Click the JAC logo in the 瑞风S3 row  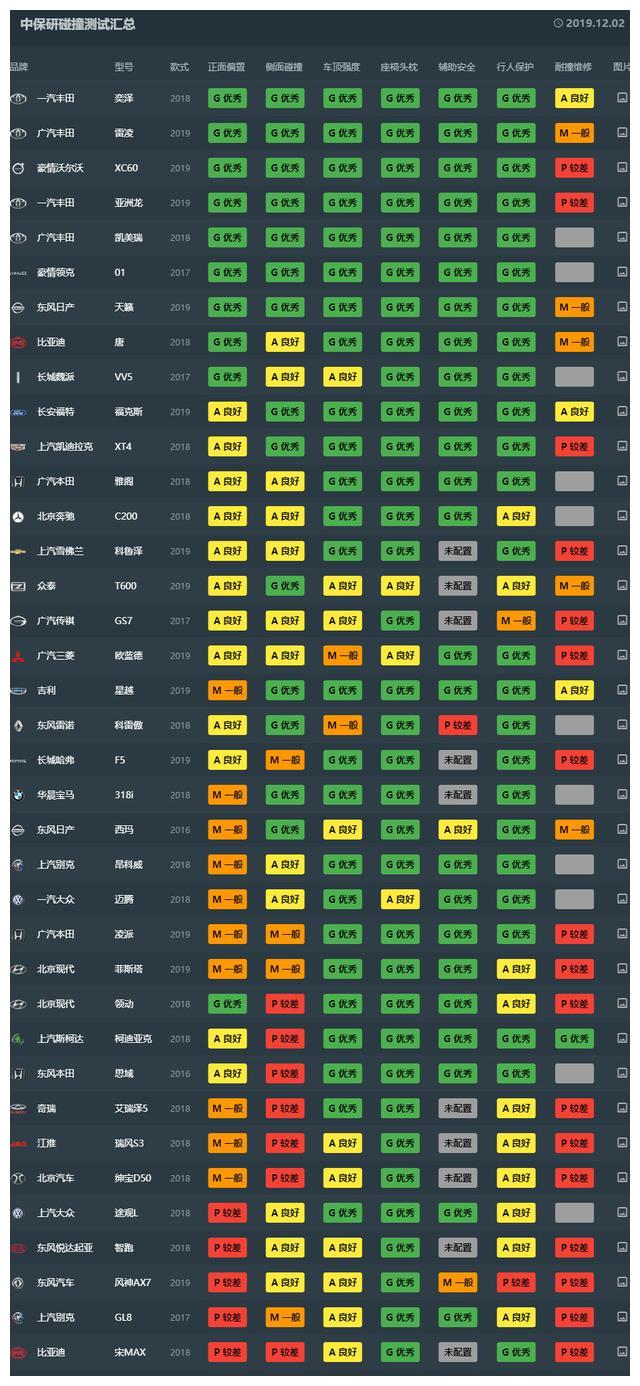click(x=18, y=1143)
